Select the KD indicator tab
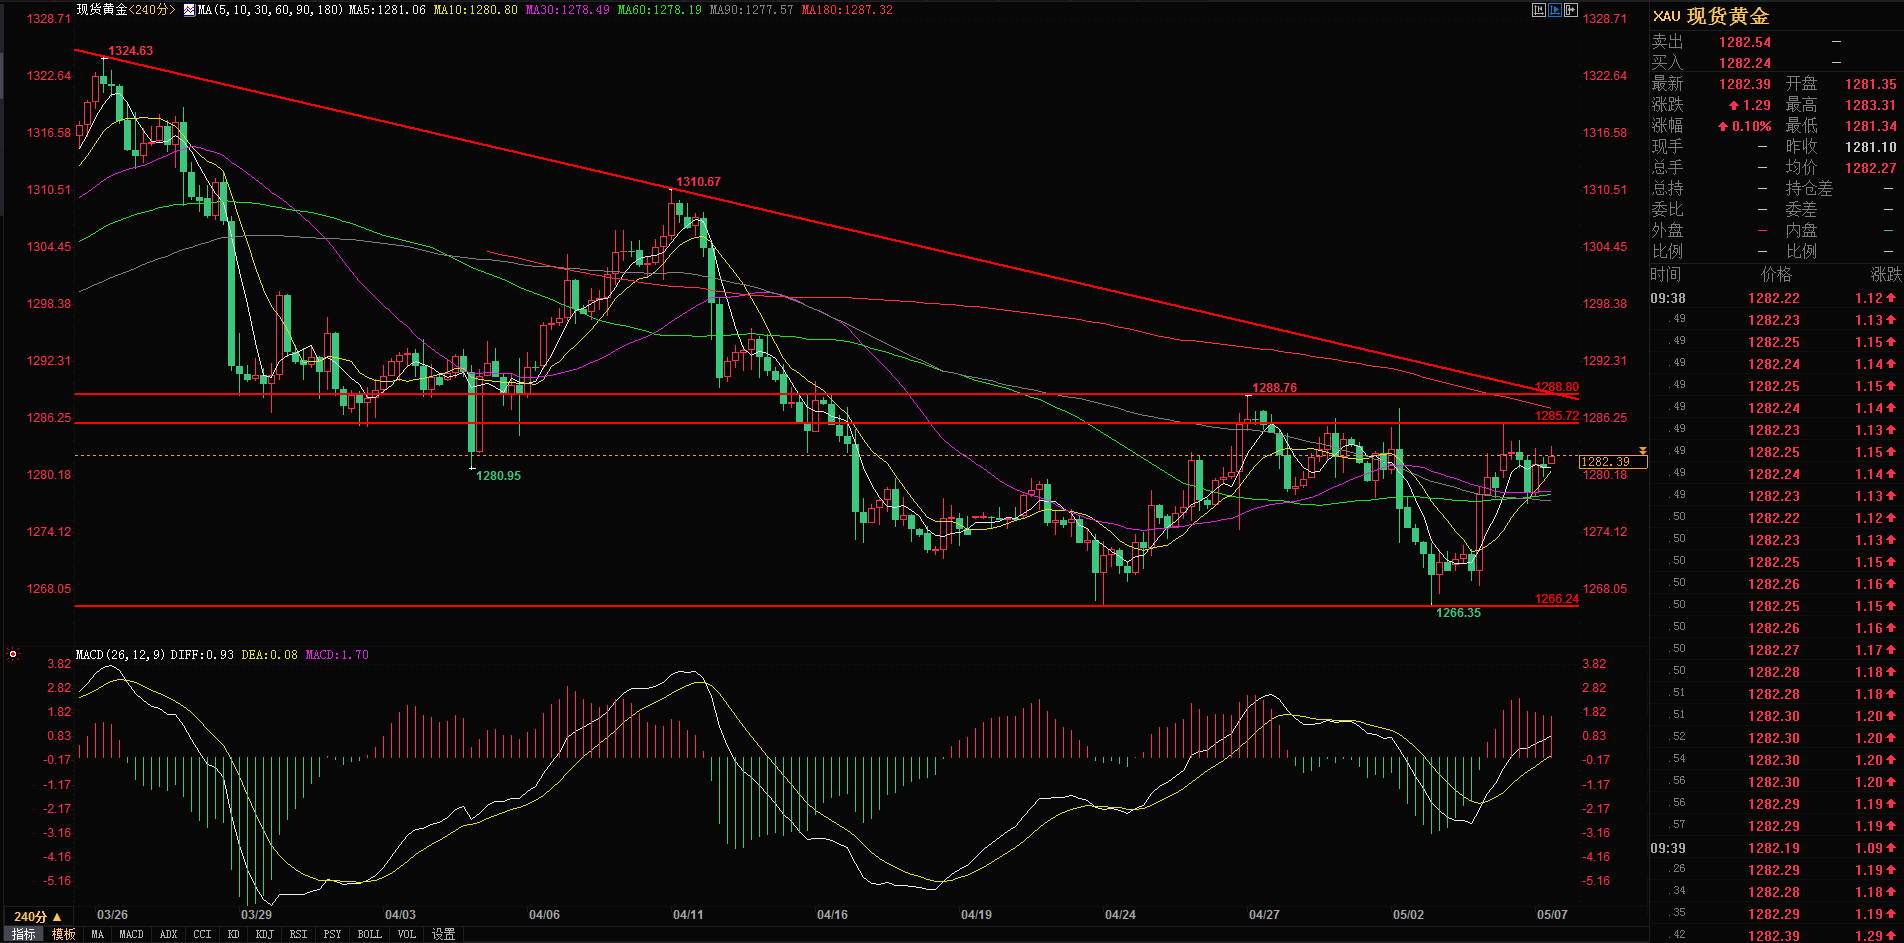The width and height of the screenshot is (1904, 943). (233, 934)
